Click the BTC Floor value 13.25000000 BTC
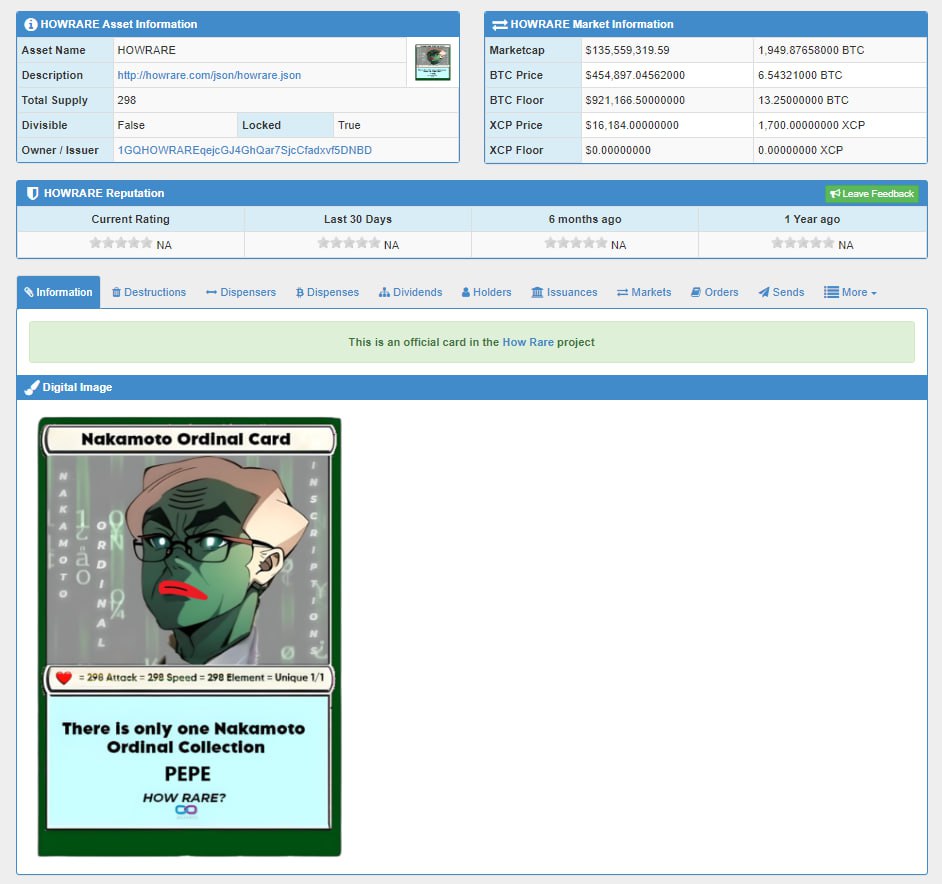Viewport: 942px width, 884px height. pyautogui.click(x=803, y=100)
